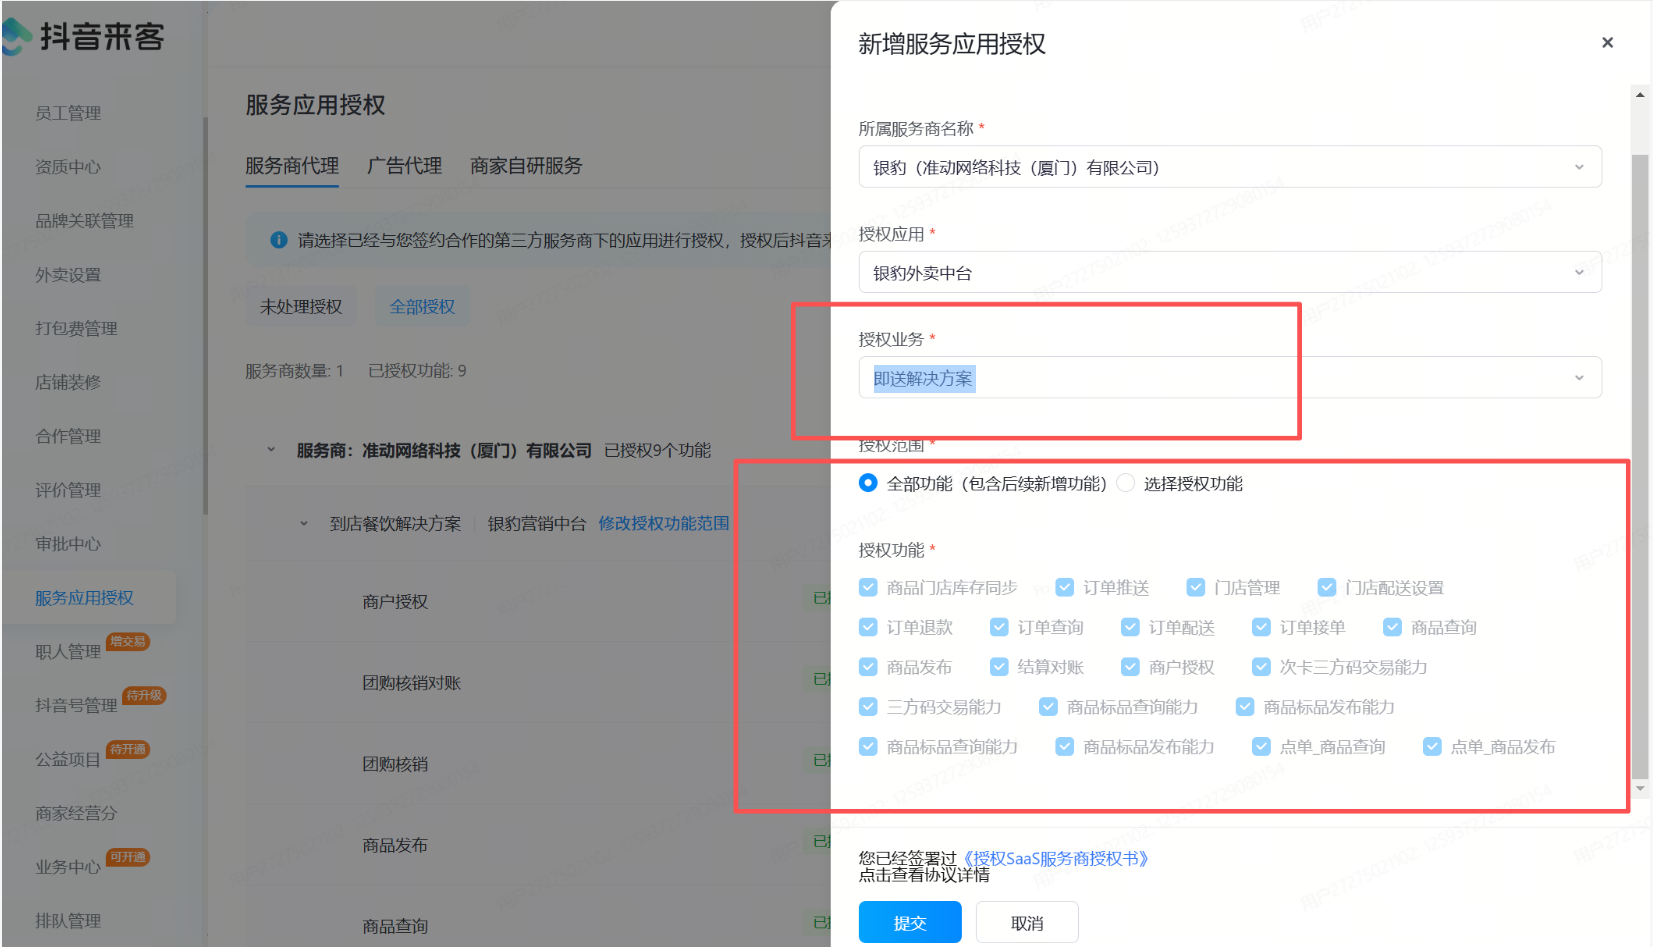Open 审批中心 in sidebar

point(68,544)
